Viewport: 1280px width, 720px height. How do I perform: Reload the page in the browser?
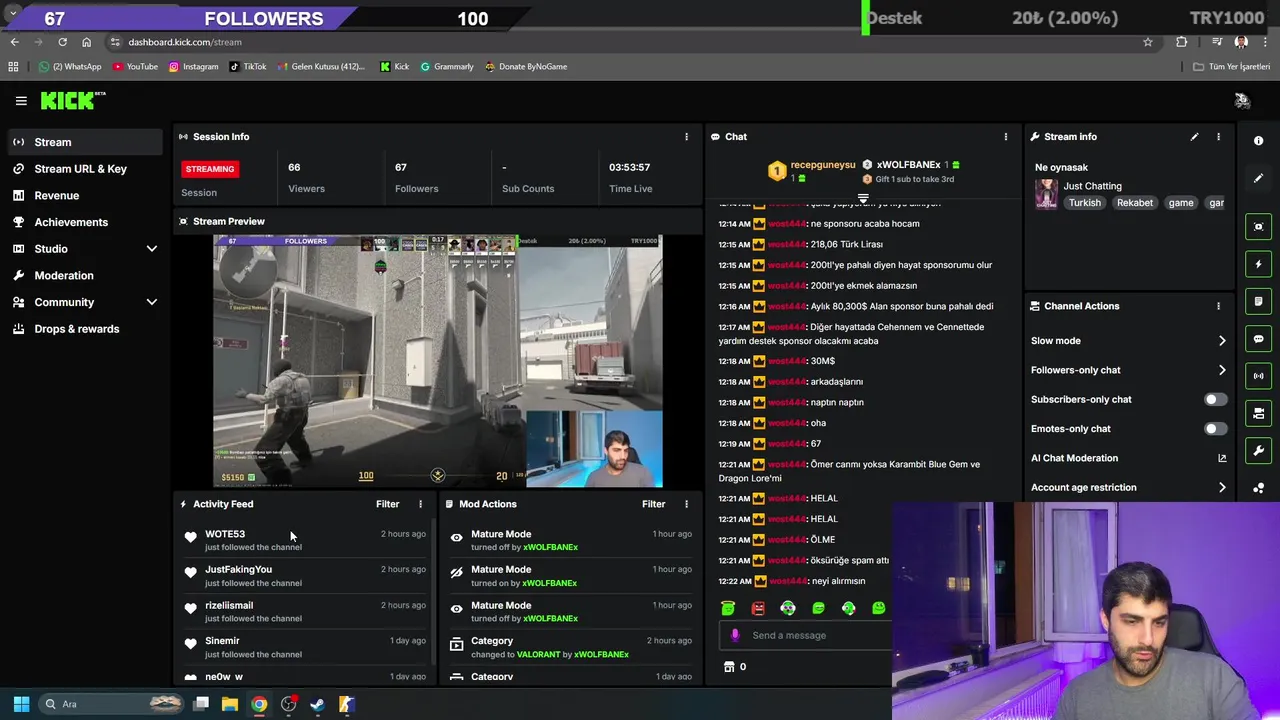tap(62, 42)
